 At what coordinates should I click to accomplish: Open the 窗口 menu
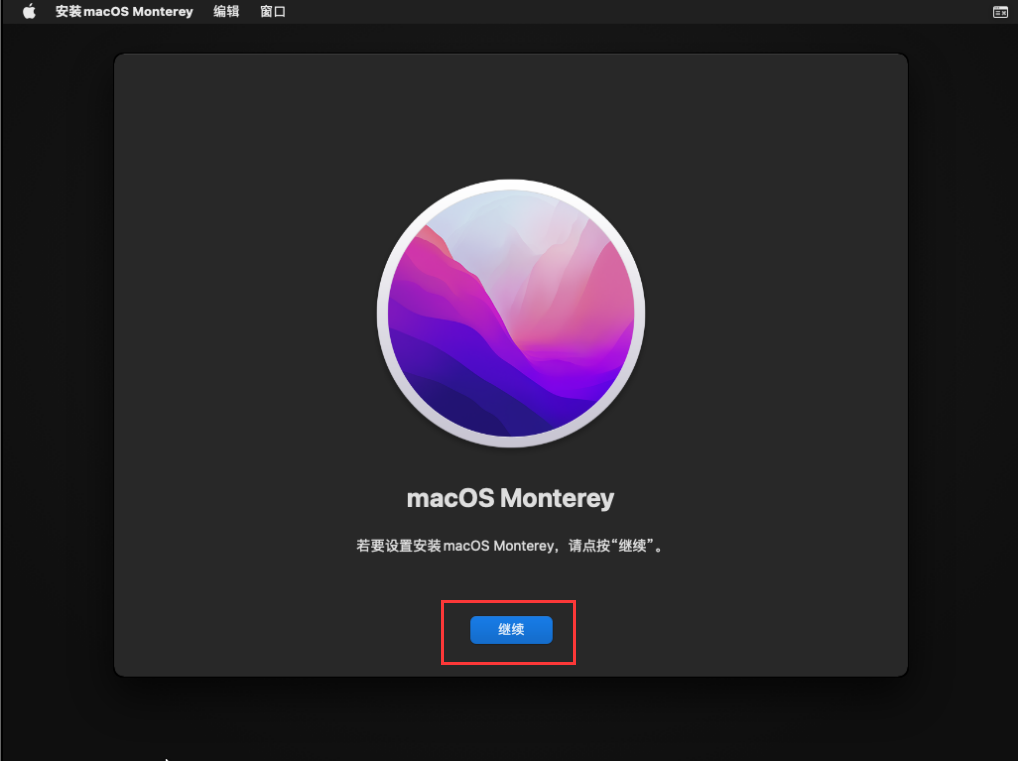pyautogui.click(x=272, y=11)
